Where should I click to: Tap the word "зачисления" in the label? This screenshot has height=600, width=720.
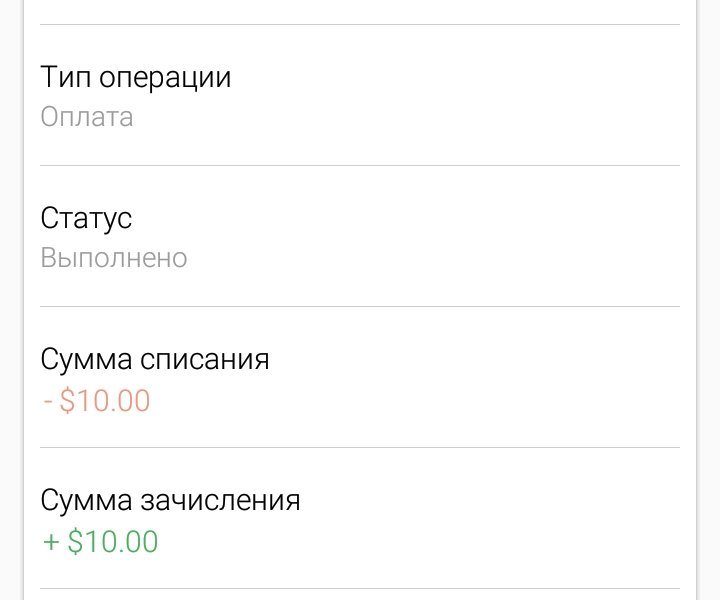(x=220, y=500)
